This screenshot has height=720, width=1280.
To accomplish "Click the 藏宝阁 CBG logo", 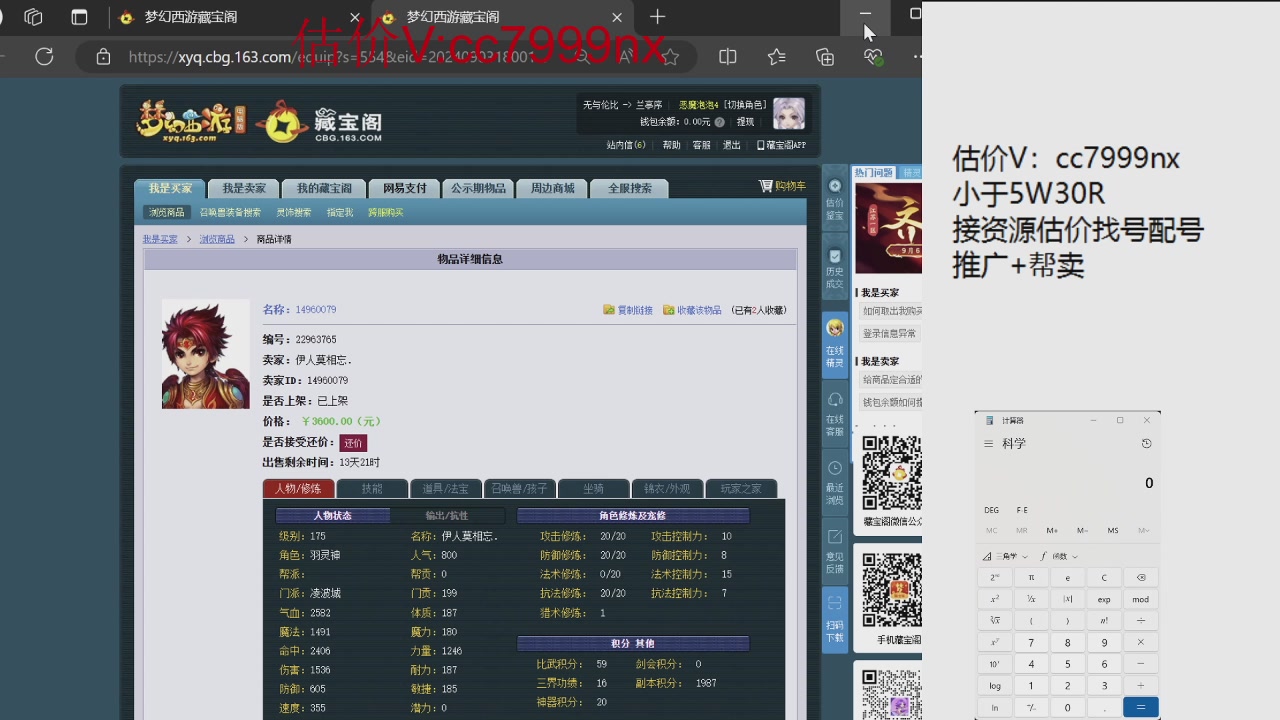I will click(x=320, y=123).
